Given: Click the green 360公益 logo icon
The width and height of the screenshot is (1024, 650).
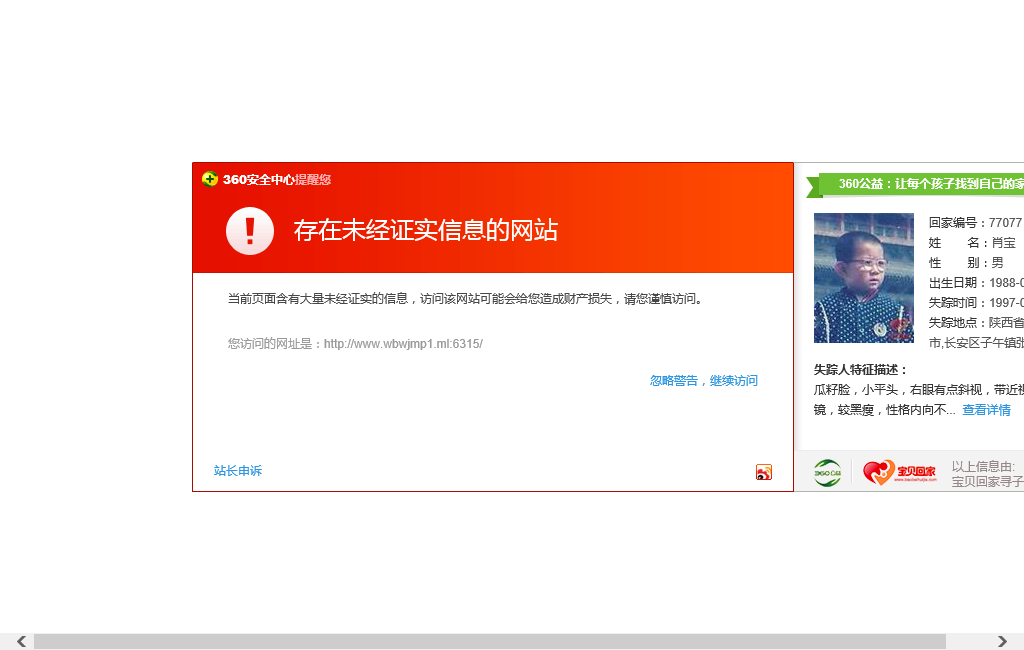Looking at the screenshot, I should (827, 473).
